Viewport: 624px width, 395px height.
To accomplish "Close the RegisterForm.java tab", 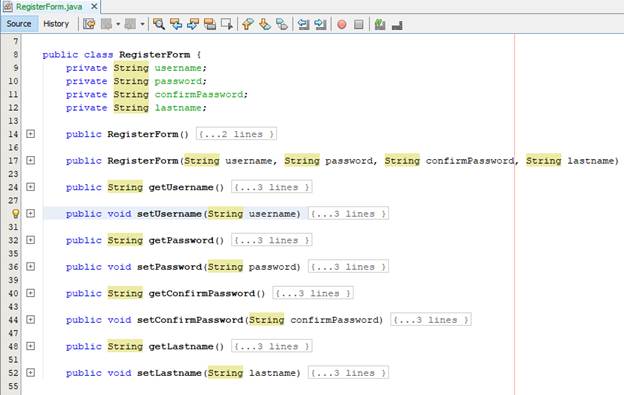I will point(94,6).
